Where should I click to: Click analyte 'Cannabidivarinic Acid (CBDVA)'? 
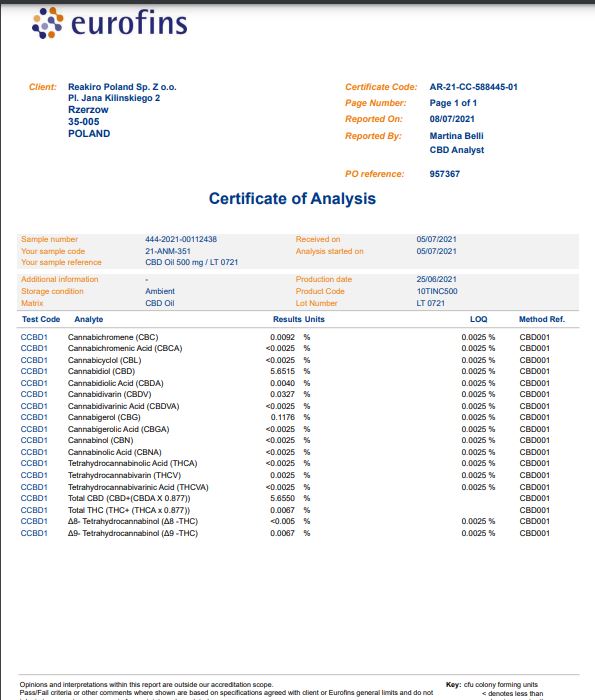123,407
